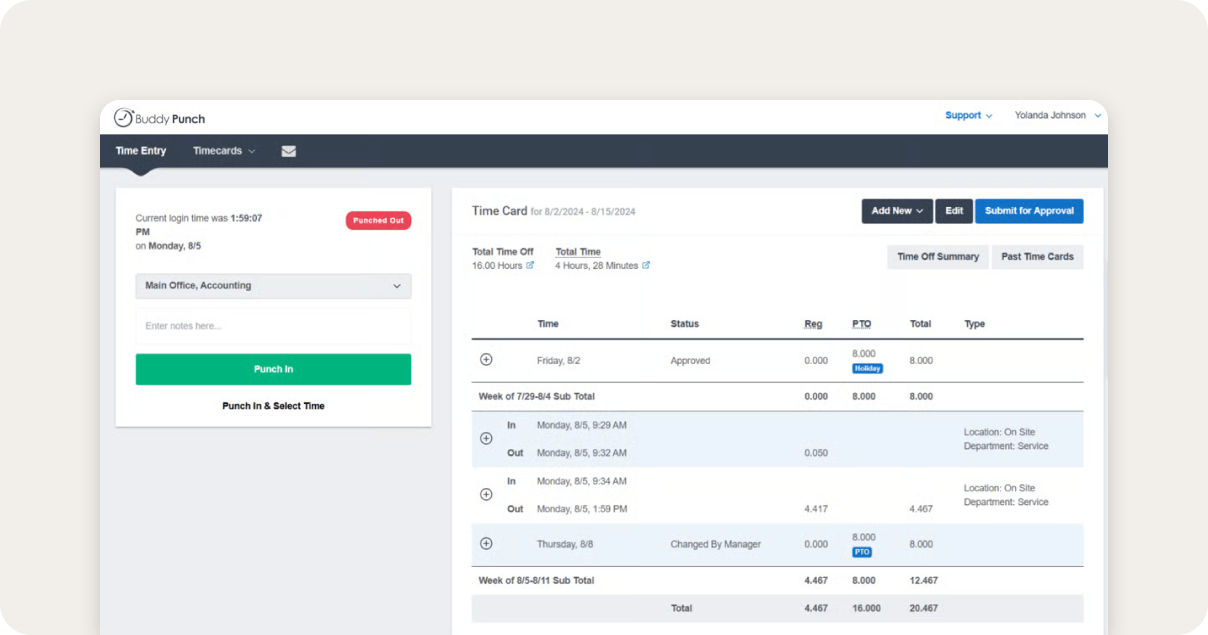Open the Support dropdown menu
The height and width of the screenshot is (635, 1208).
968,115
